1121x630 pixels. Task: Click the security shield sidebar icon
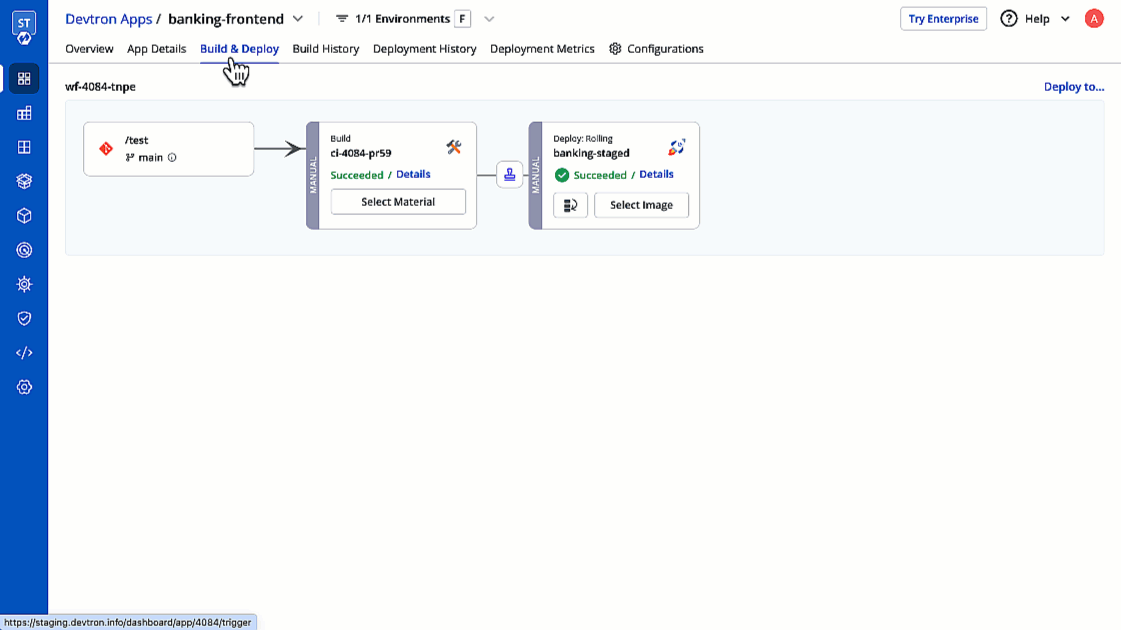coord(24,318)
